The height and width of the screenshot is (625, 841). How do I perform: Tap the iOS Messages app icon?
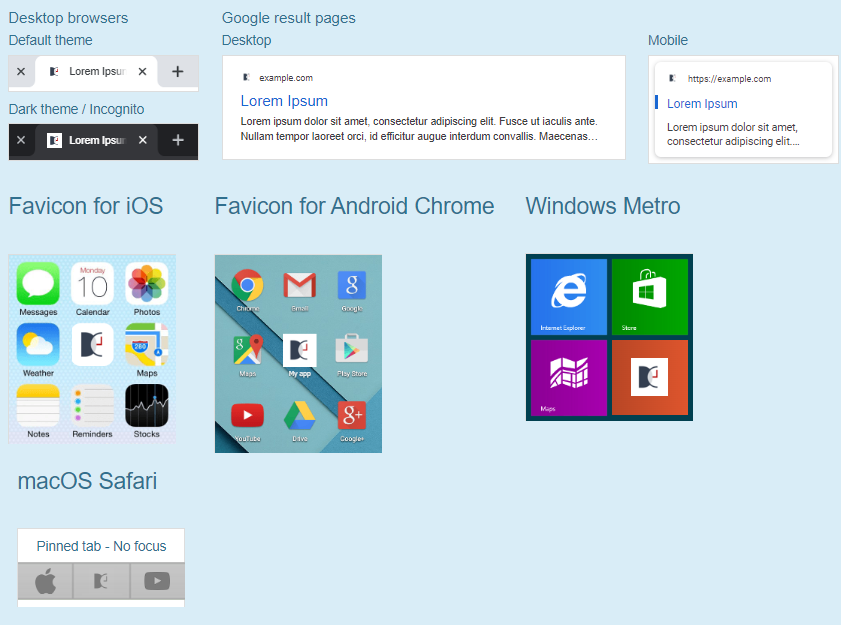(38, 283)
